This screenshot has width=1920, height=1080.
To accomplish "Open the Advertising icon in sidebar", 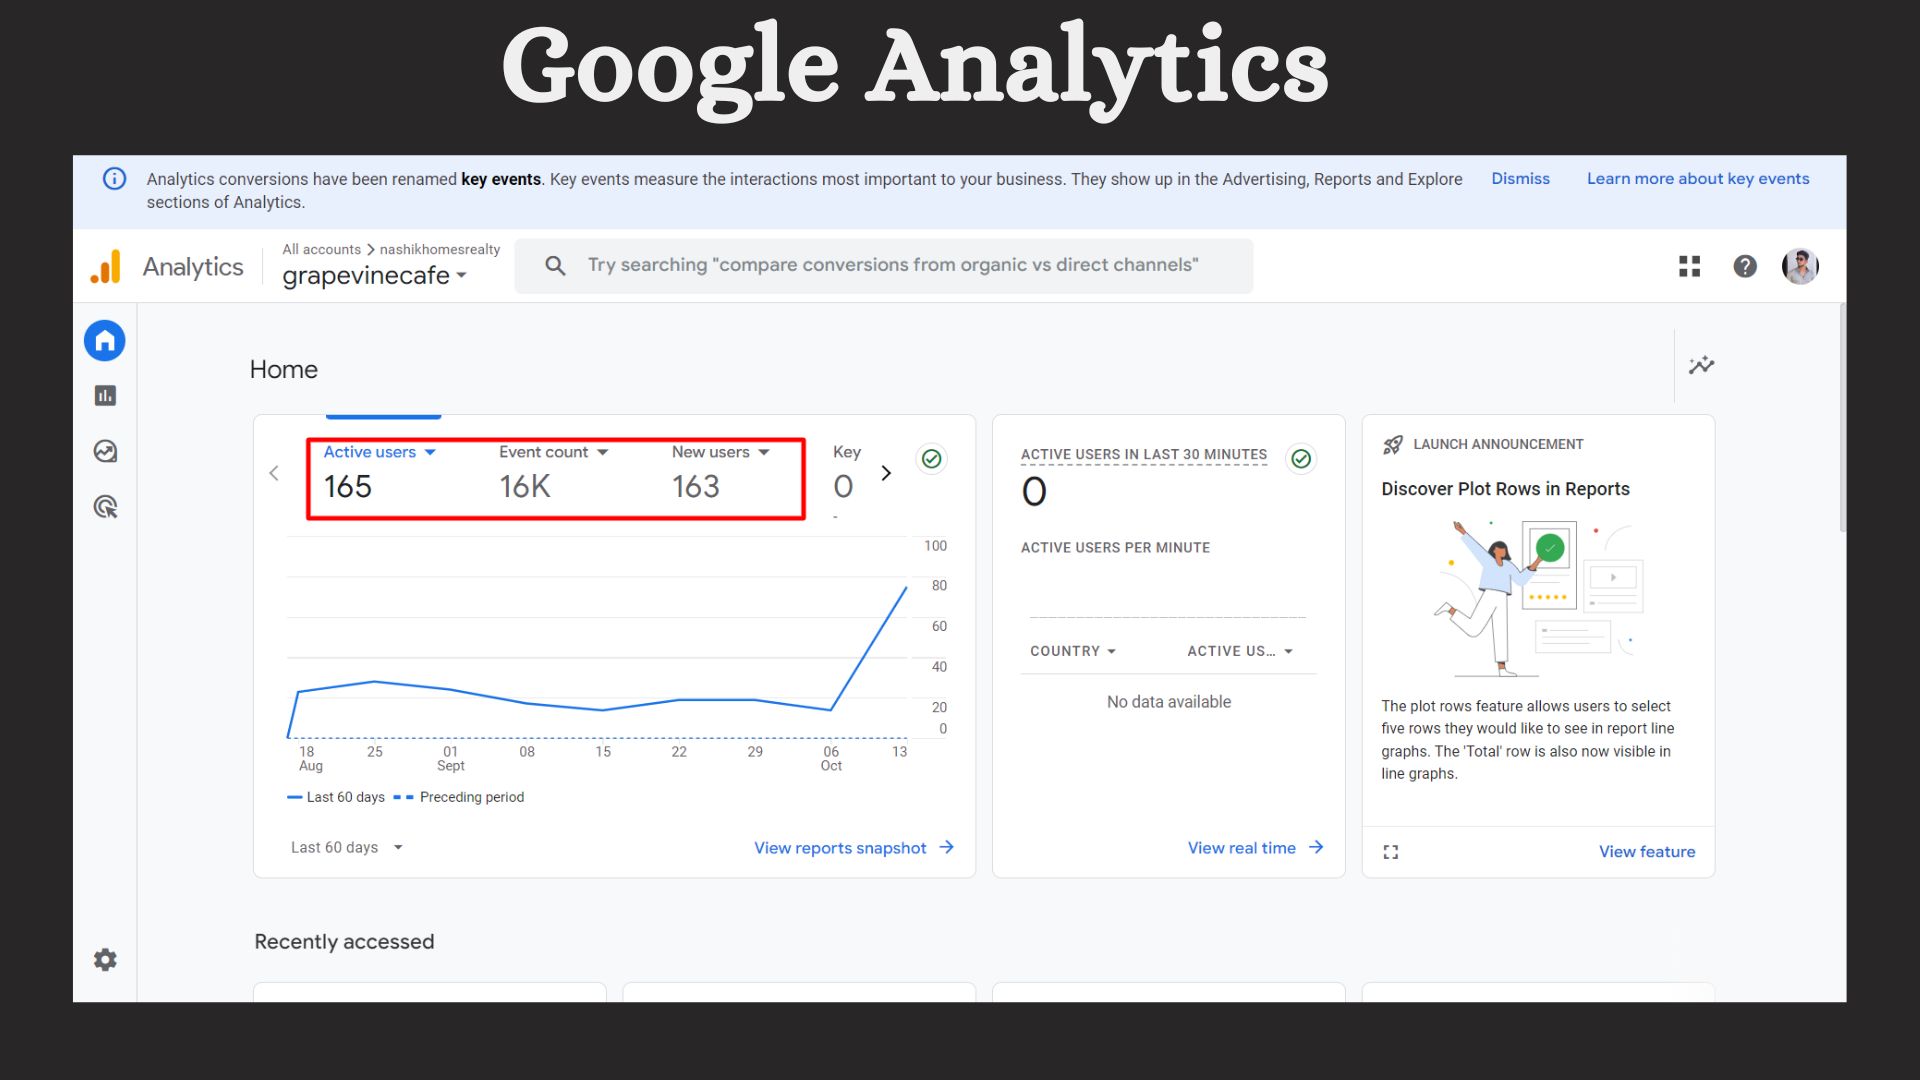I will (105, 507).
